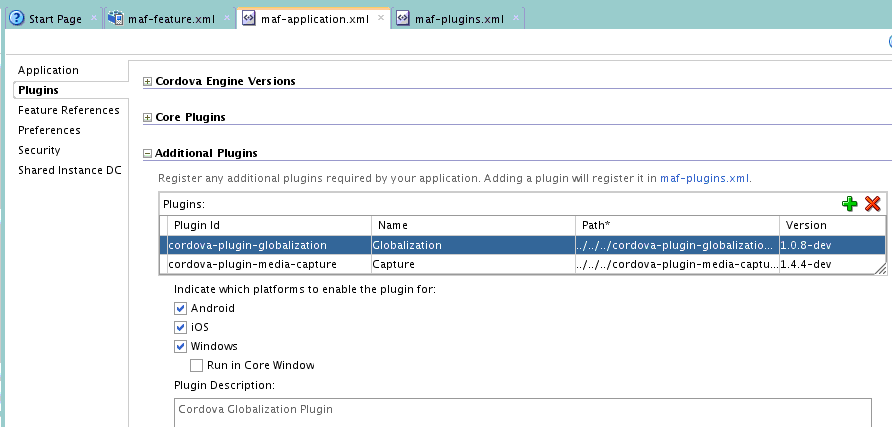Click the media-capture plugin path cell

pos(677,264)
